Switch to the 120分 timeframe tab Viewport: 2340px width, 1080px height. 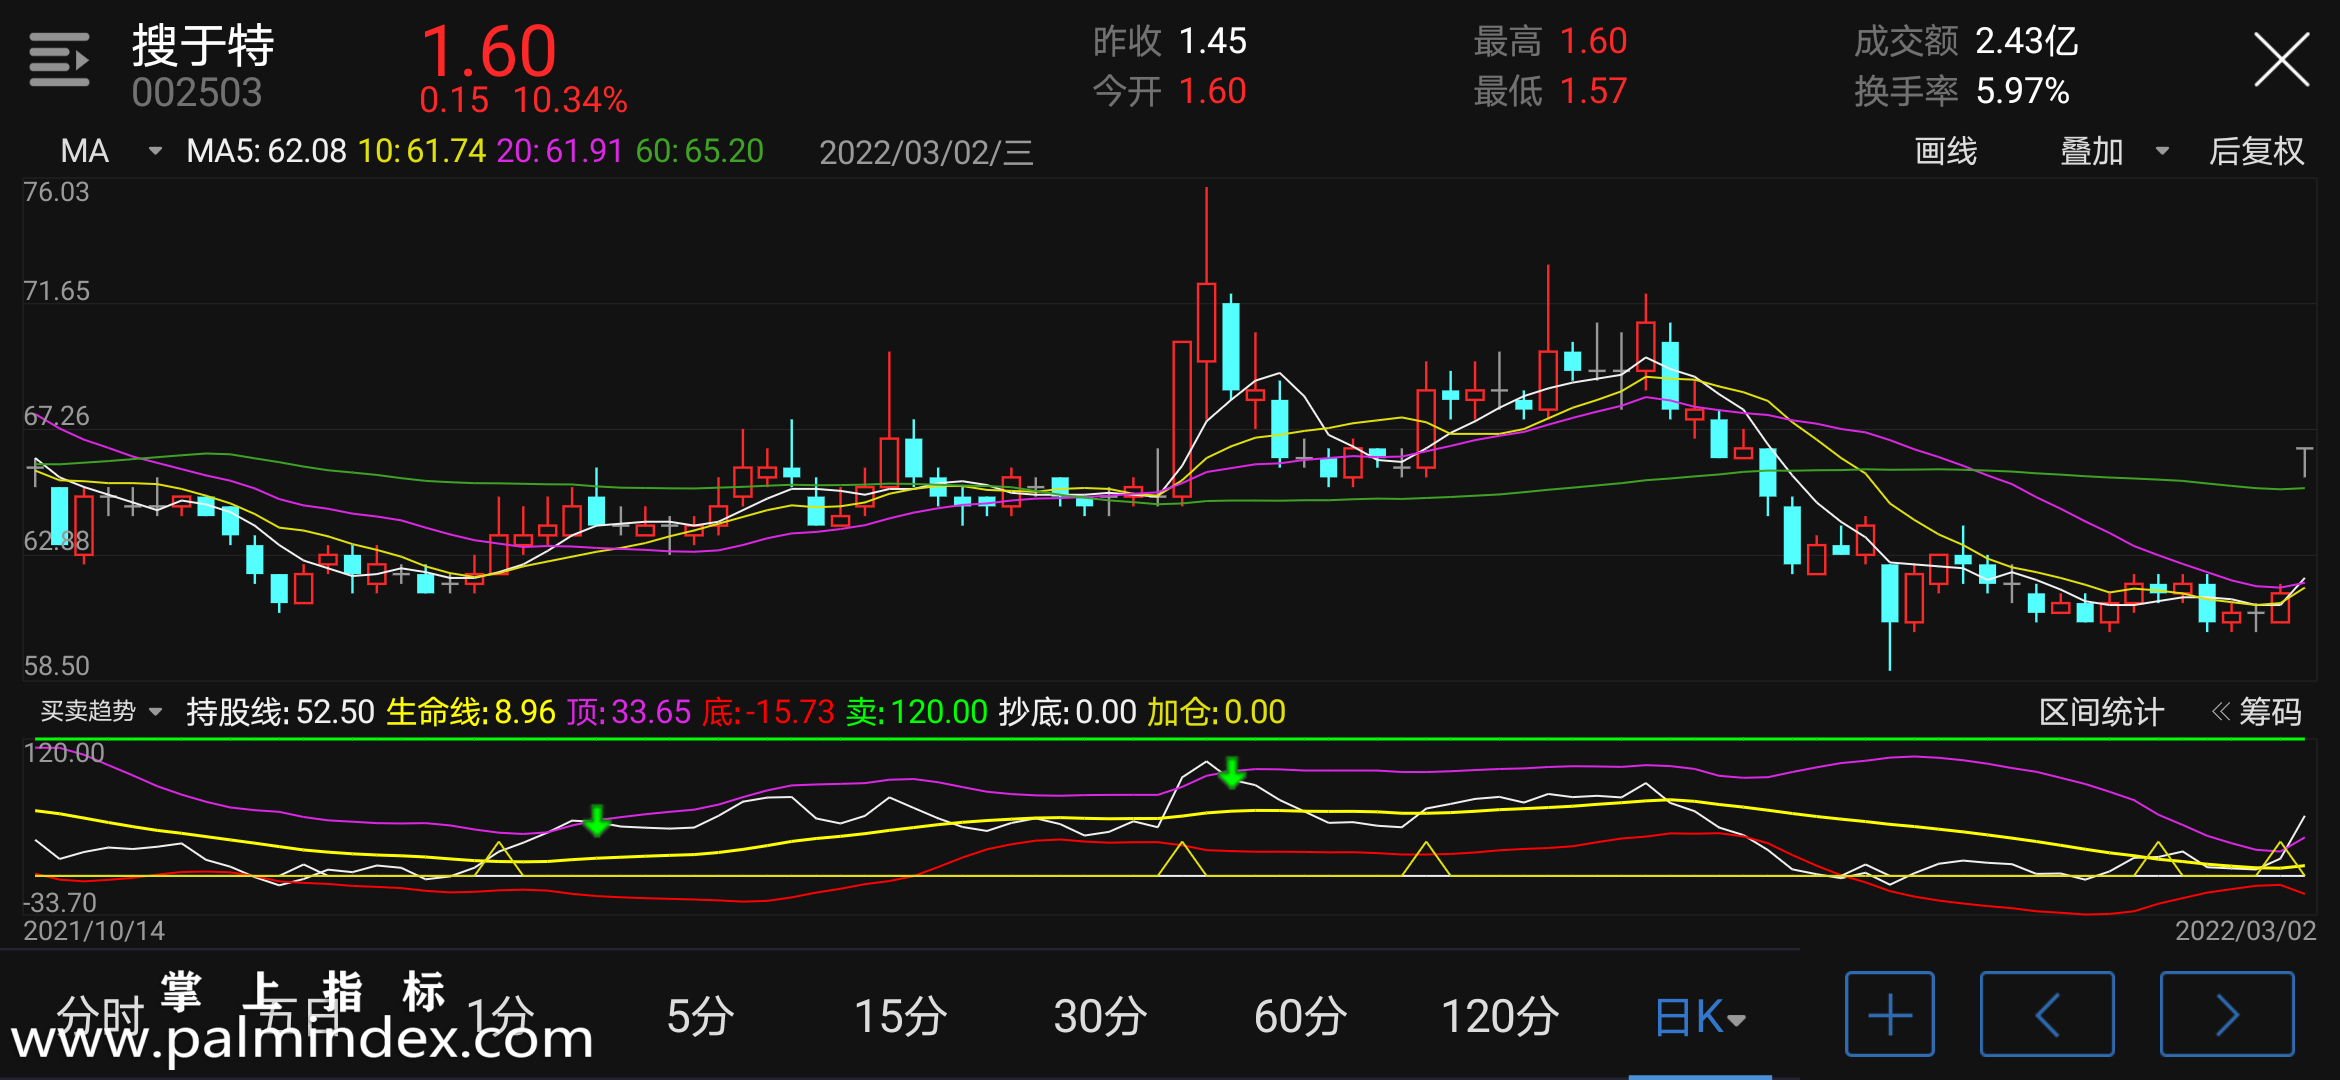[1500, 1017]
